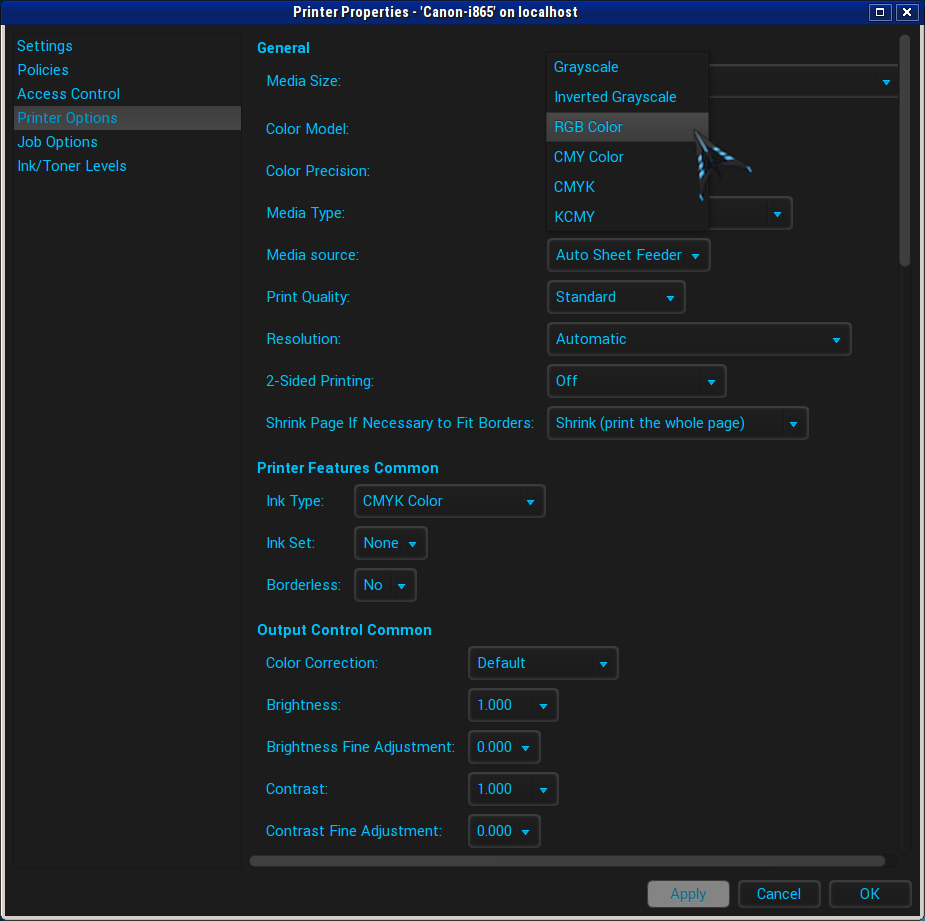Click the 'General' section heading
Viewport: 925px width, 921px height.
[x=284, y=48]
